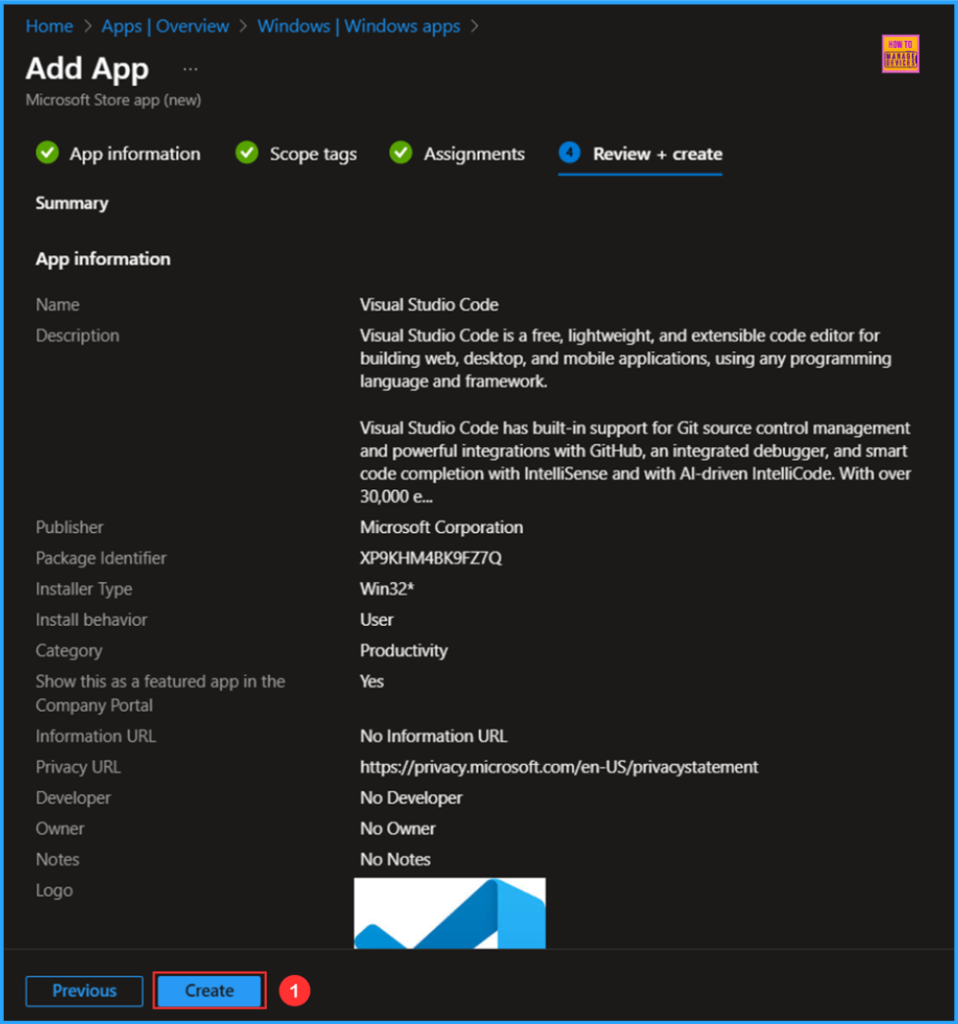Click the Privacy URL label
The height and width of the screenshot is (1024, 958).
pyautogui.click(x=78, y=767)
